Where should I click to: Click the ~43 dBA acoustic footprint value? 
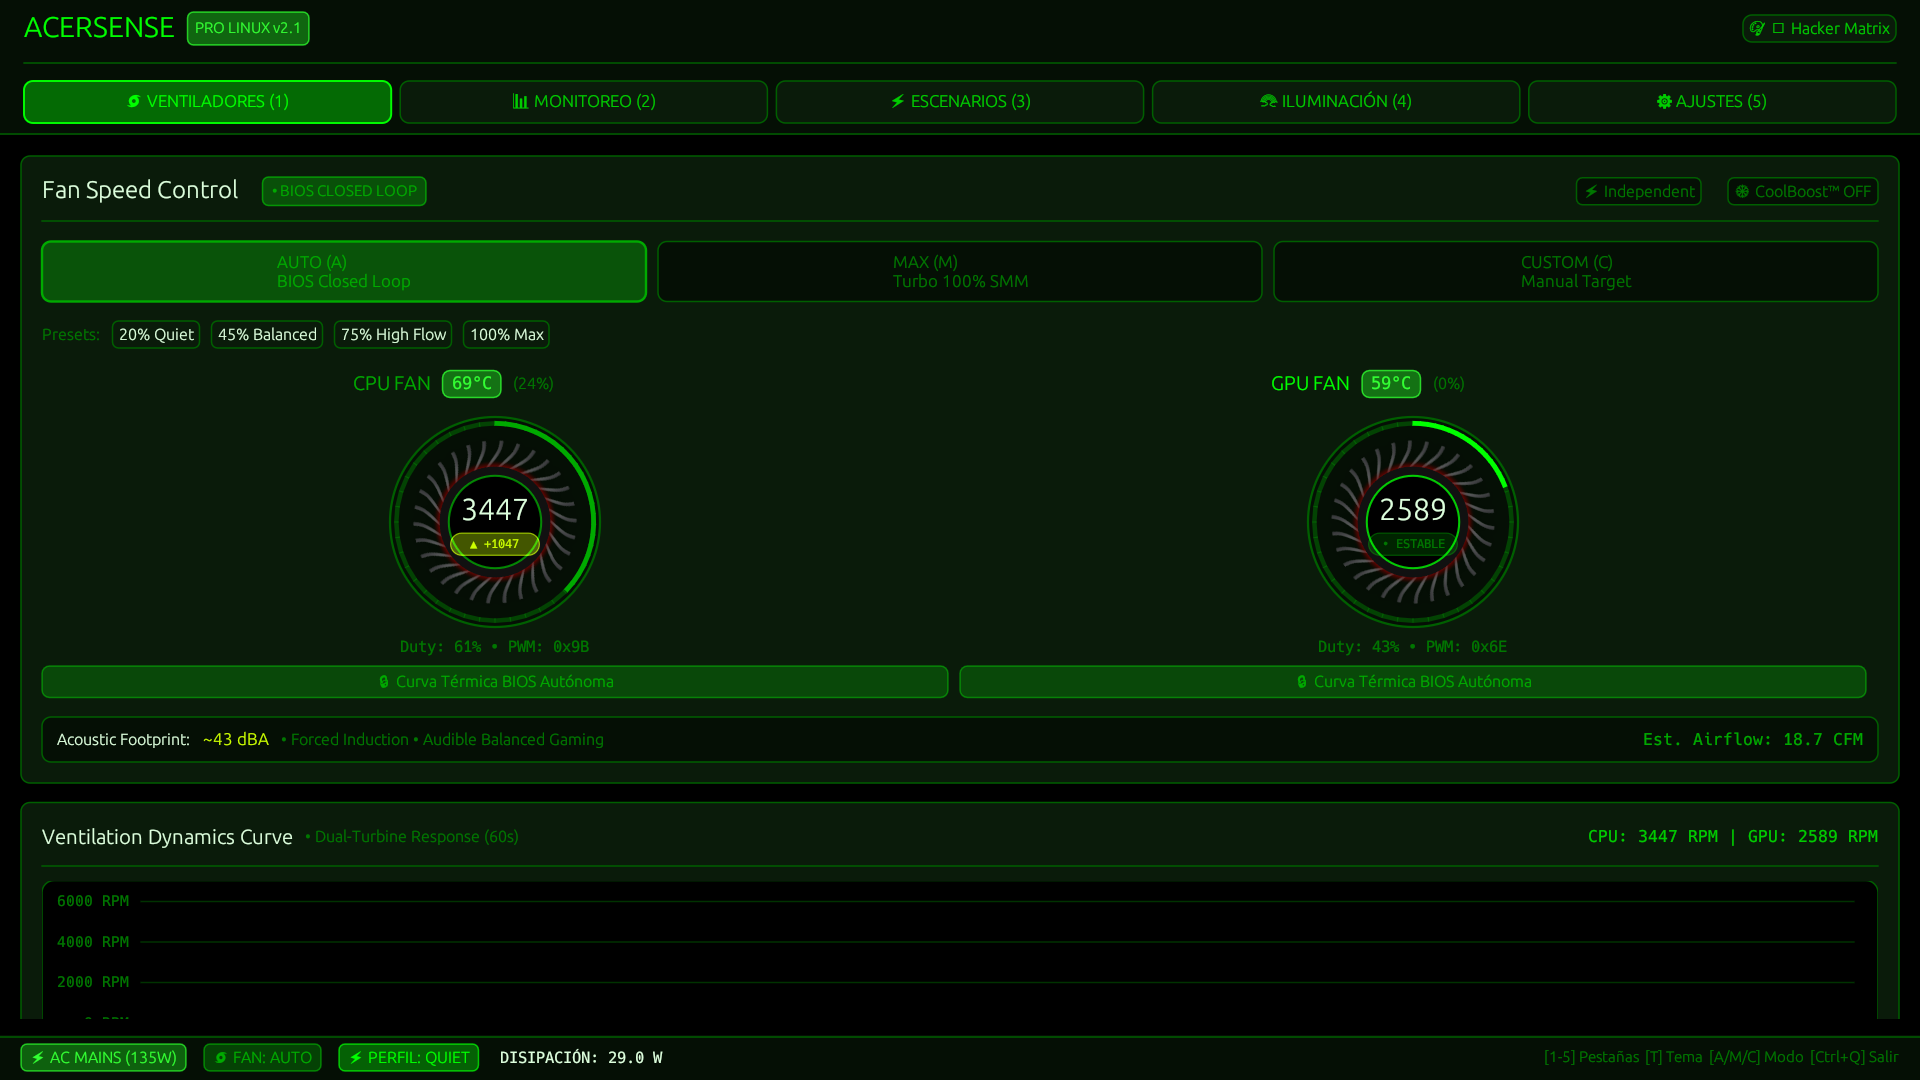235,739
